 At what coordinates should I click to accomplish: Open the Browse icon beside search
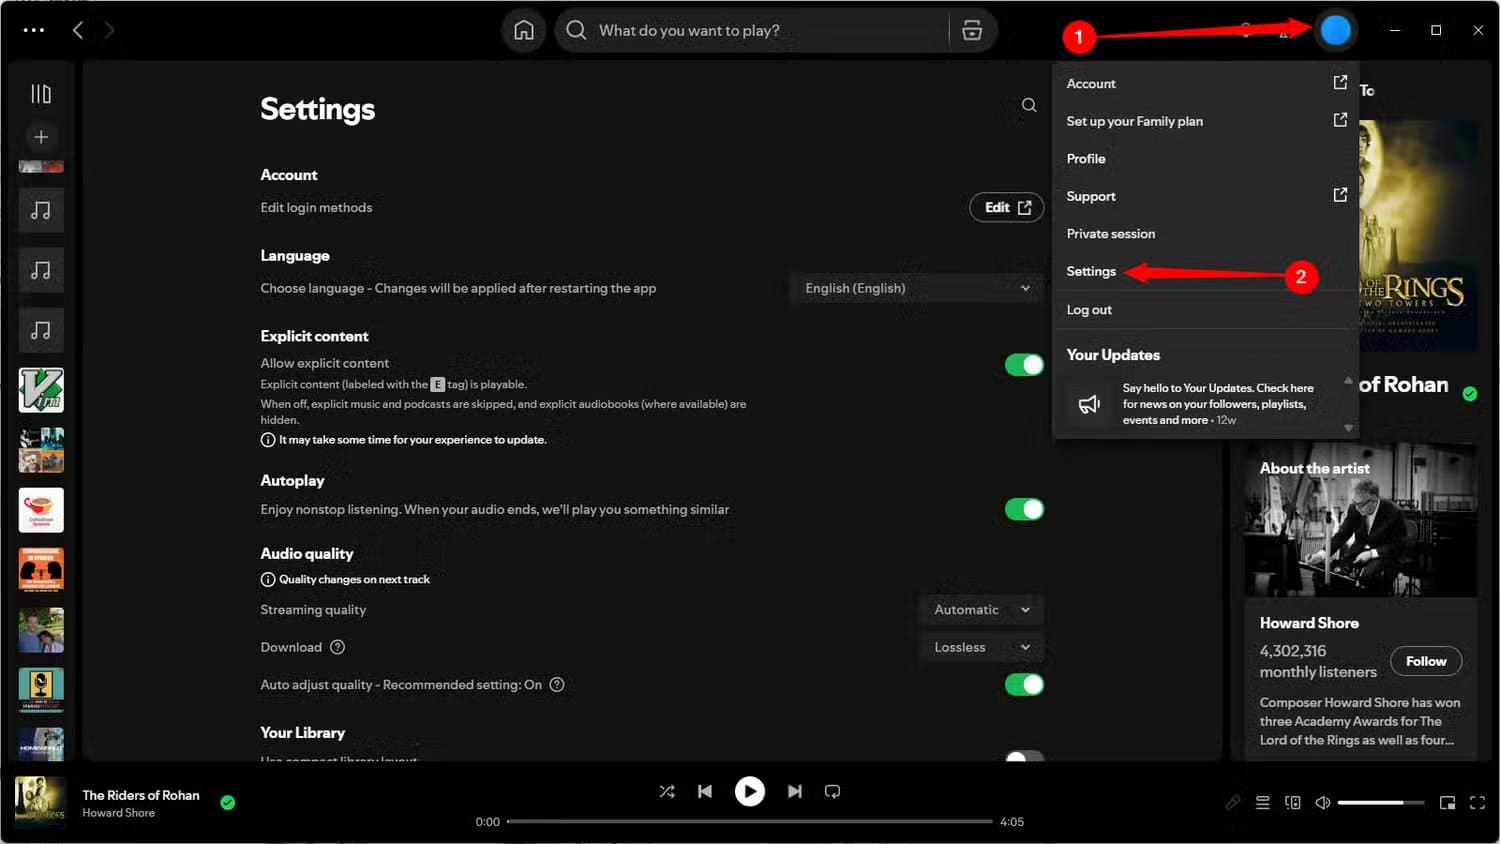(x=972, y=30)
